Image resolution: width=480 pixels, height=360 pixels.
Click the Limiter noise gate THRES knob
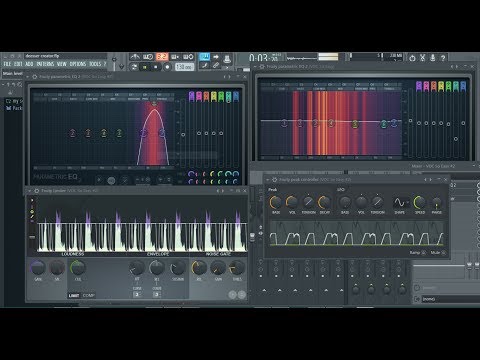pyautogui.click(x=237, y=268)
